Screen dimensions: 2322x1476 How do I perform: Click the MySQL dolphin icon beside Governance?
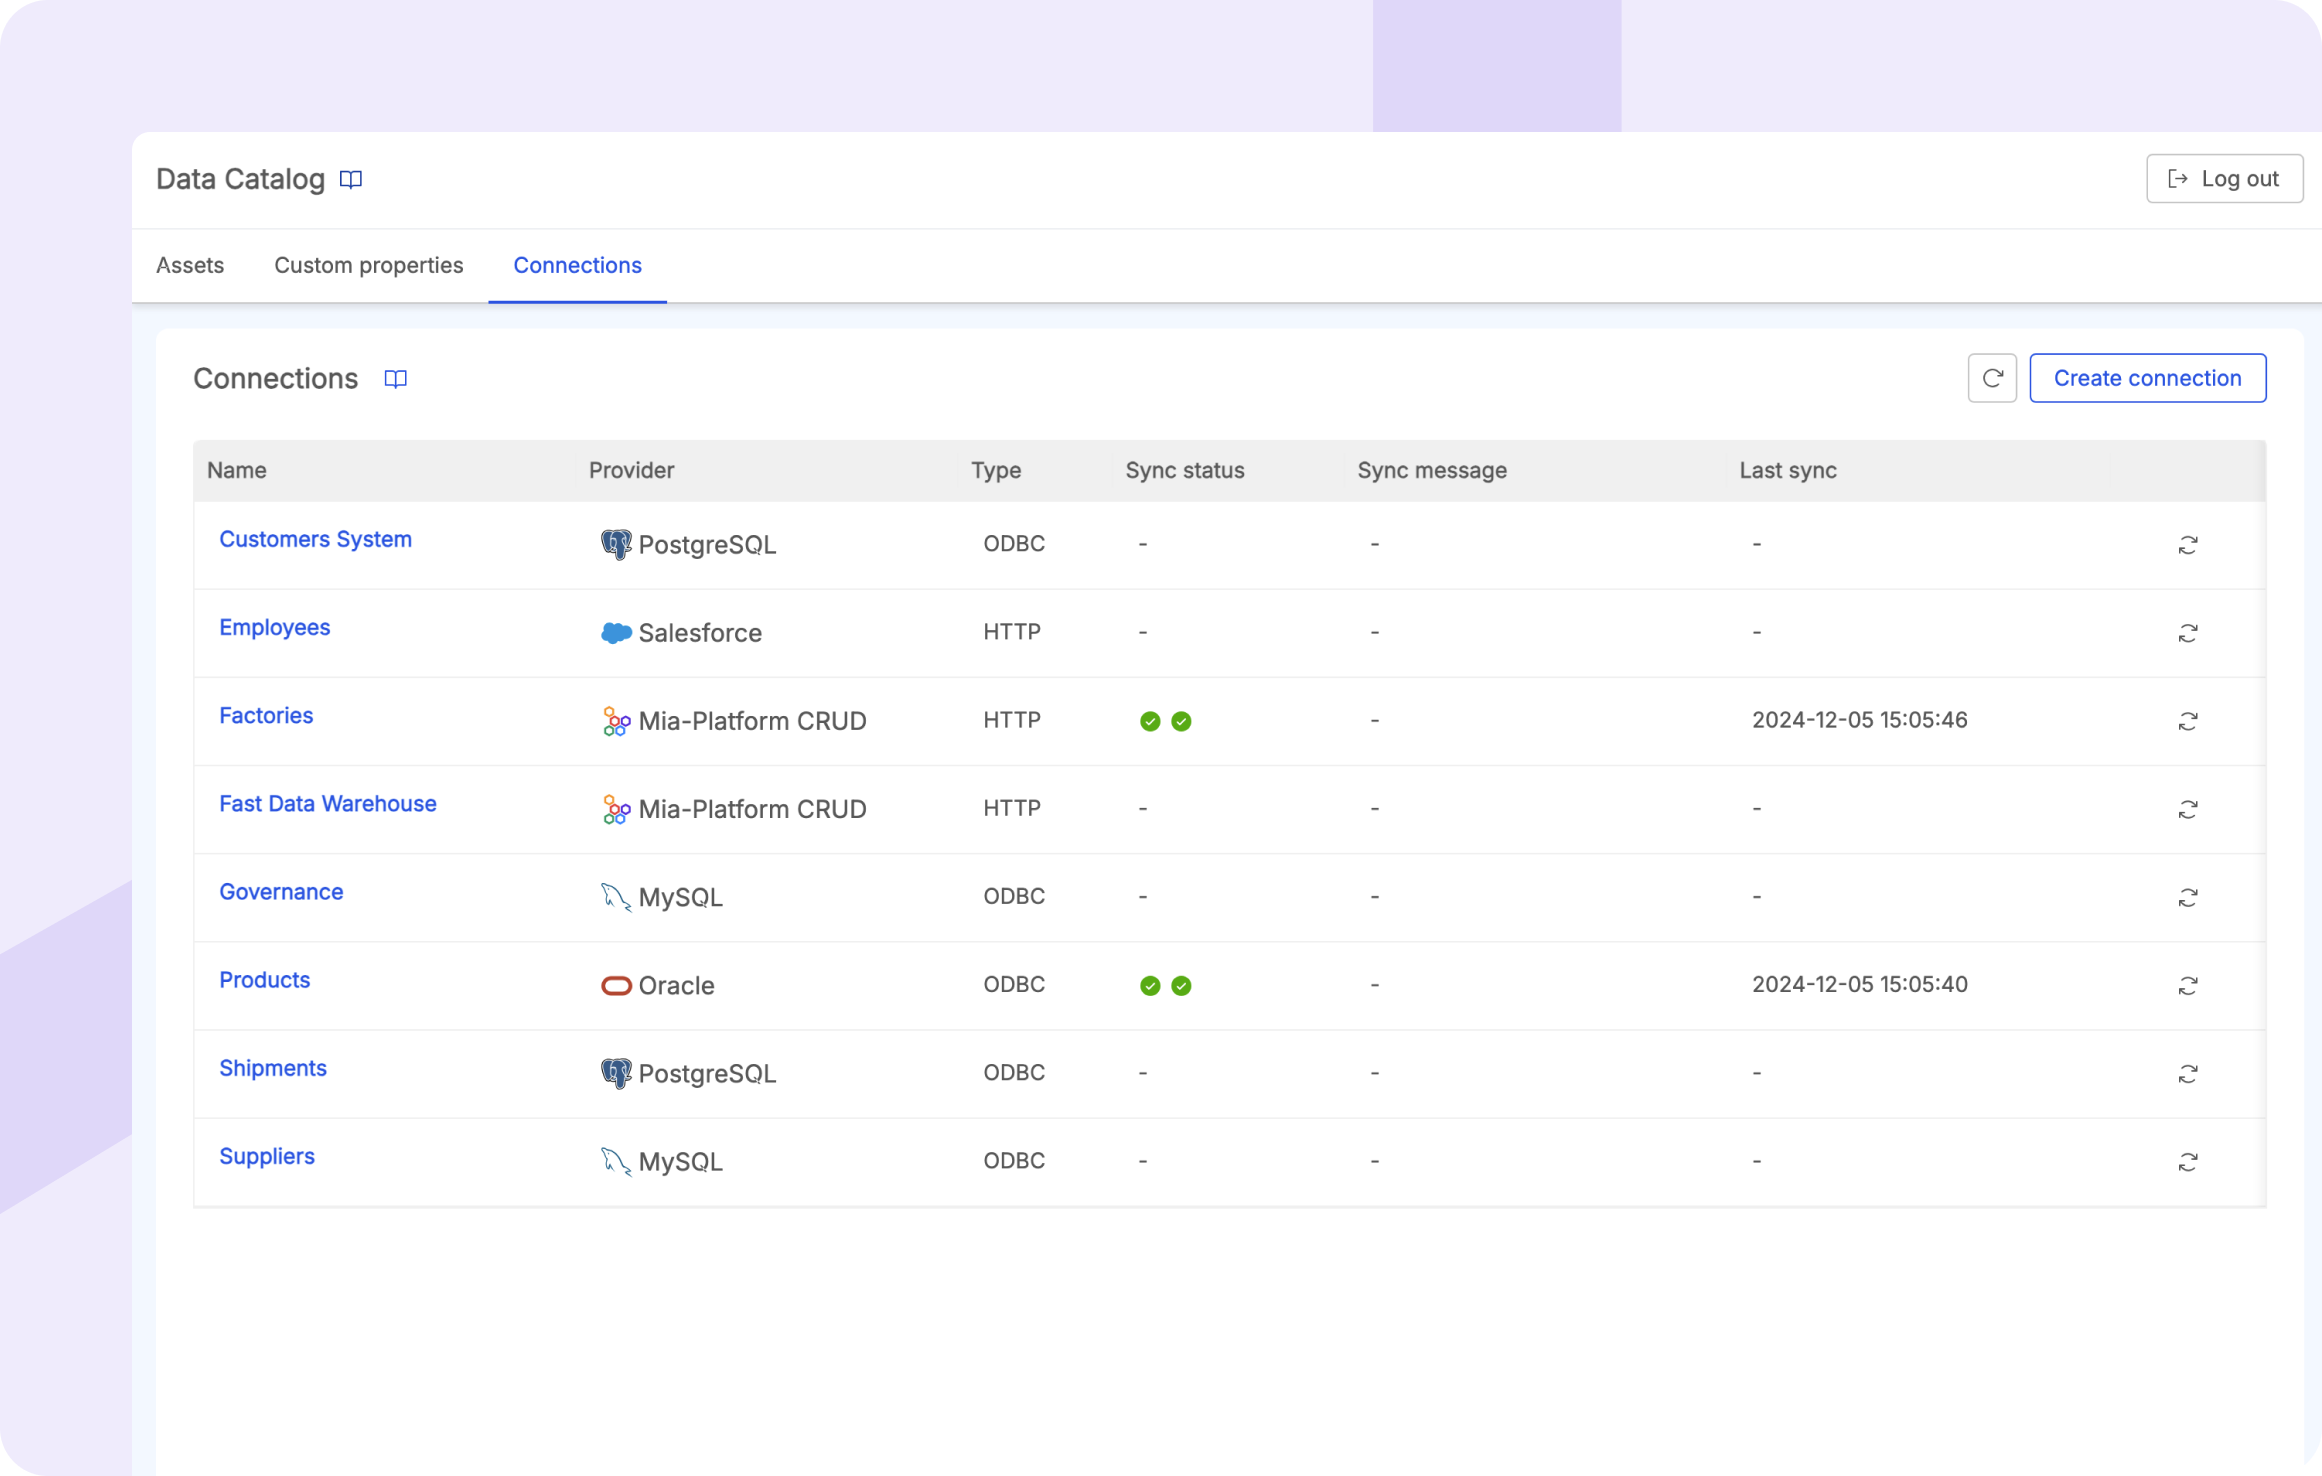click(615, 897)
